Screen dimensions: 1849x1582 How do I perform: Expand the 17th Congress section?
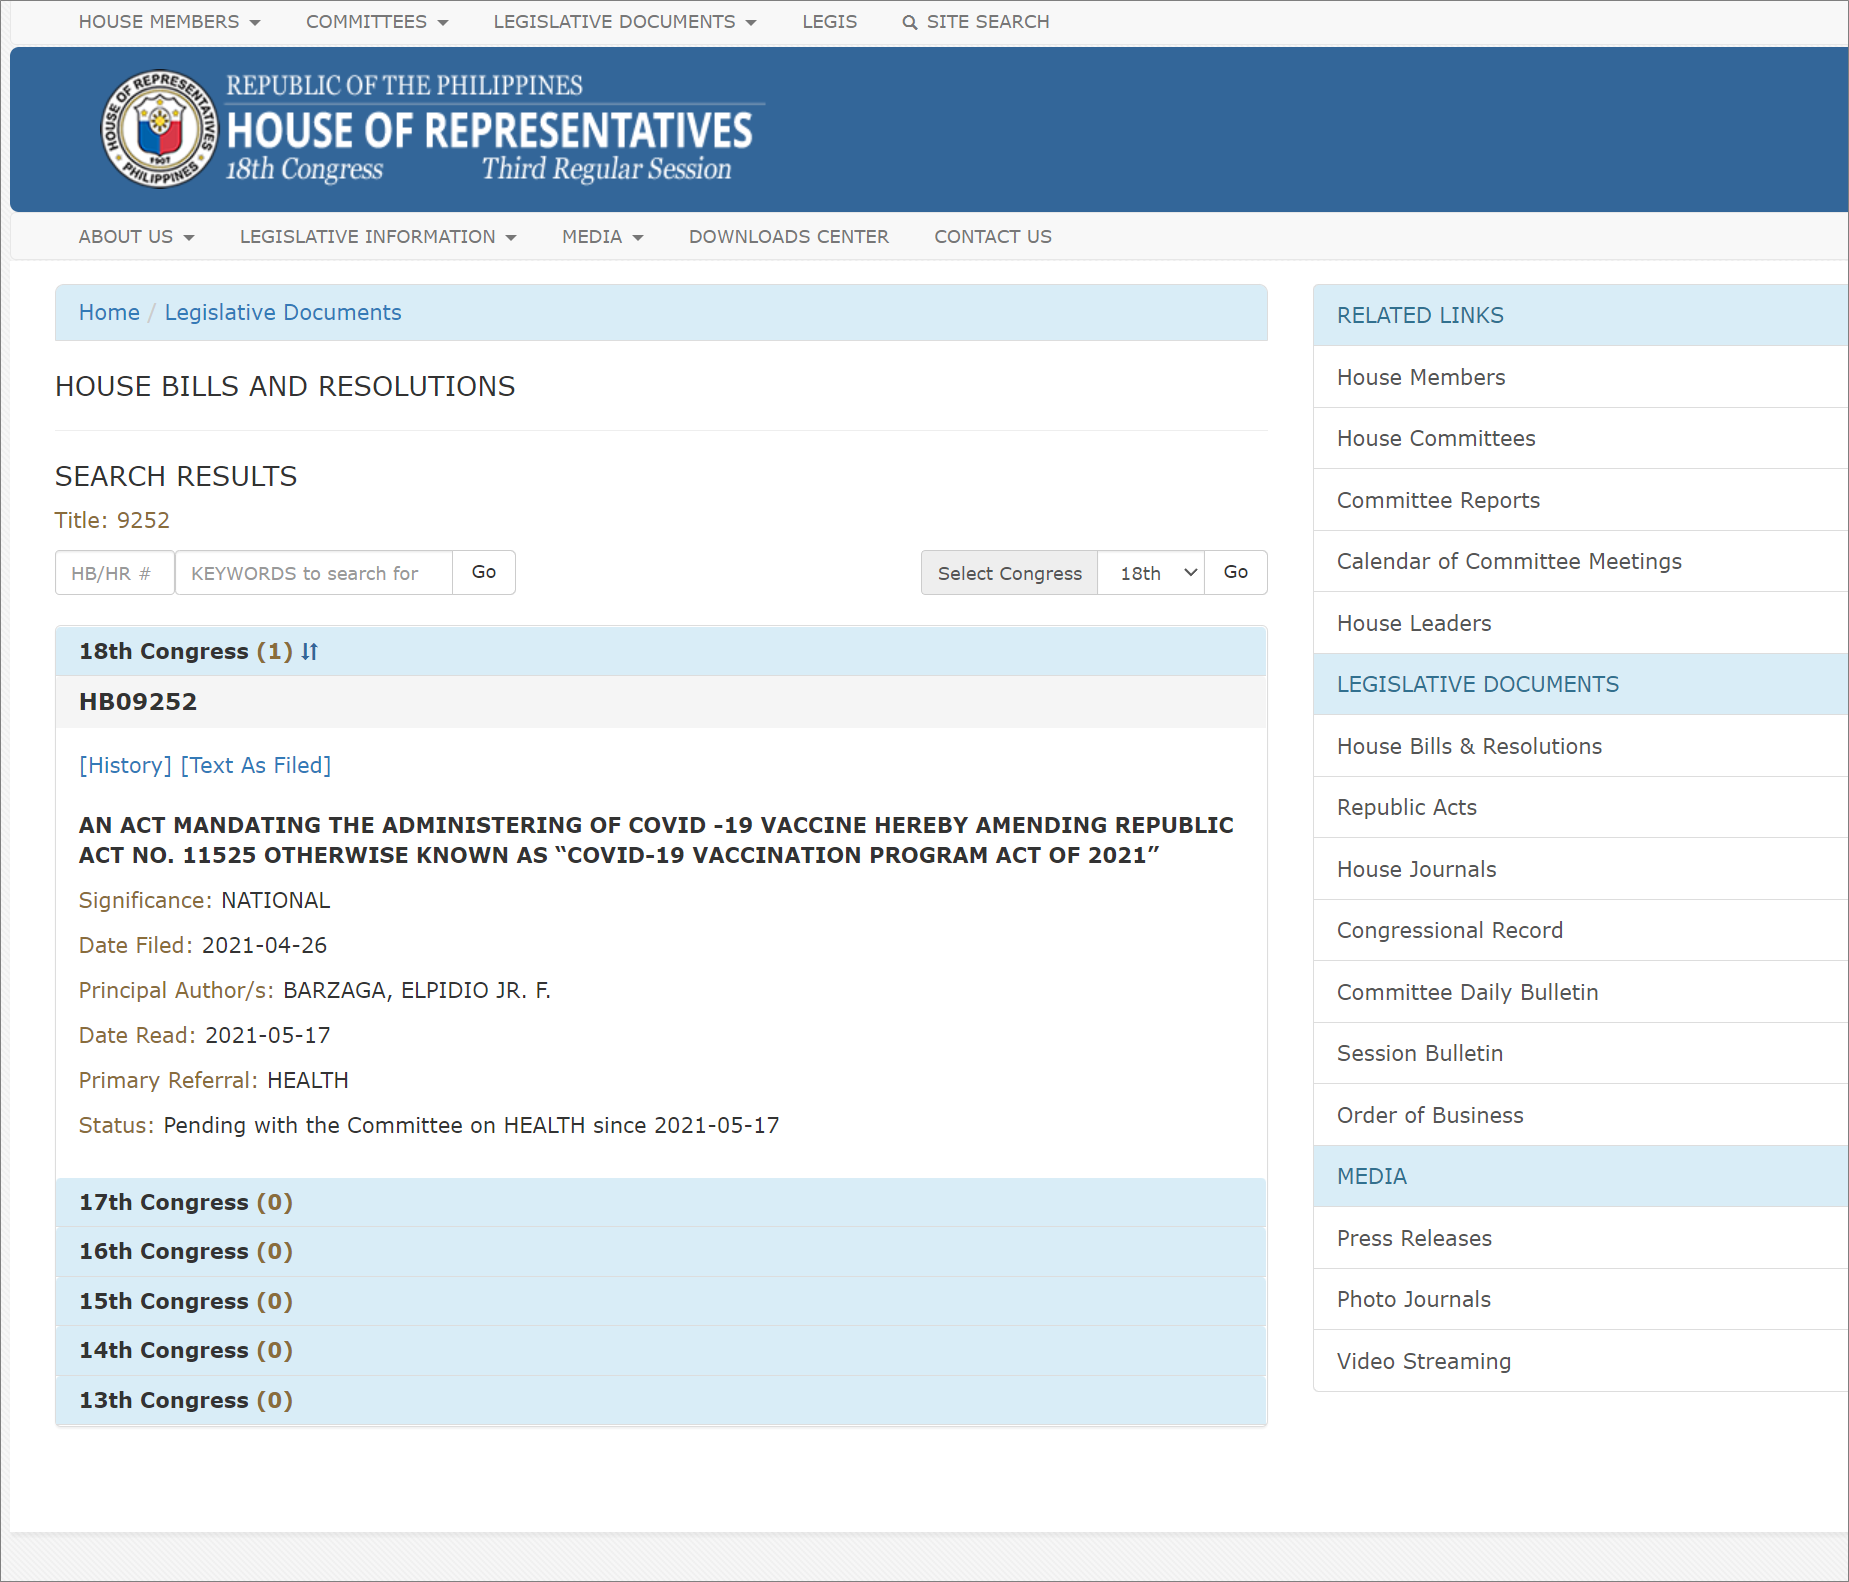click(x=661, y=1202)
